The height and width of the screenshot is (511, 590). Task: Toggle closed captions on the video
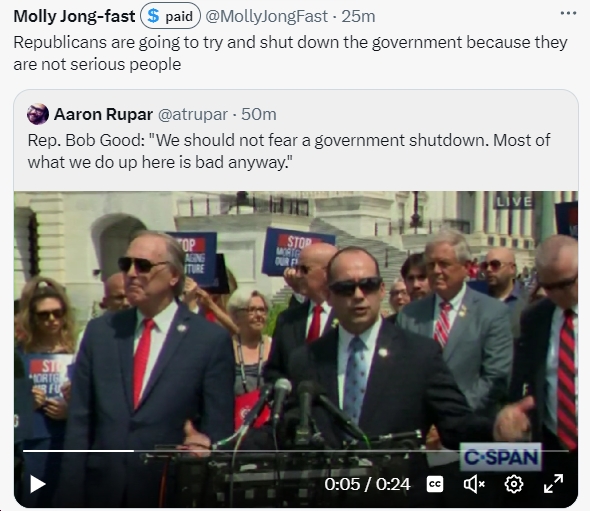click(435, 484)
